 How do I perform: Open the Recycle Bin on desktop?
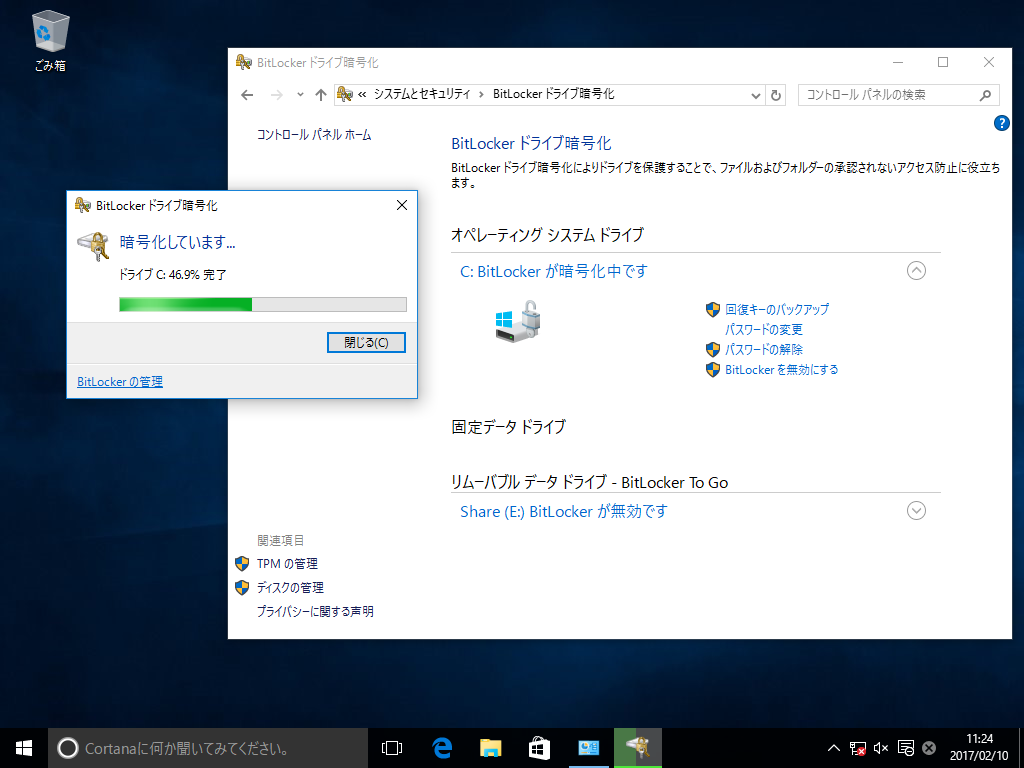[x=50, y=40]
